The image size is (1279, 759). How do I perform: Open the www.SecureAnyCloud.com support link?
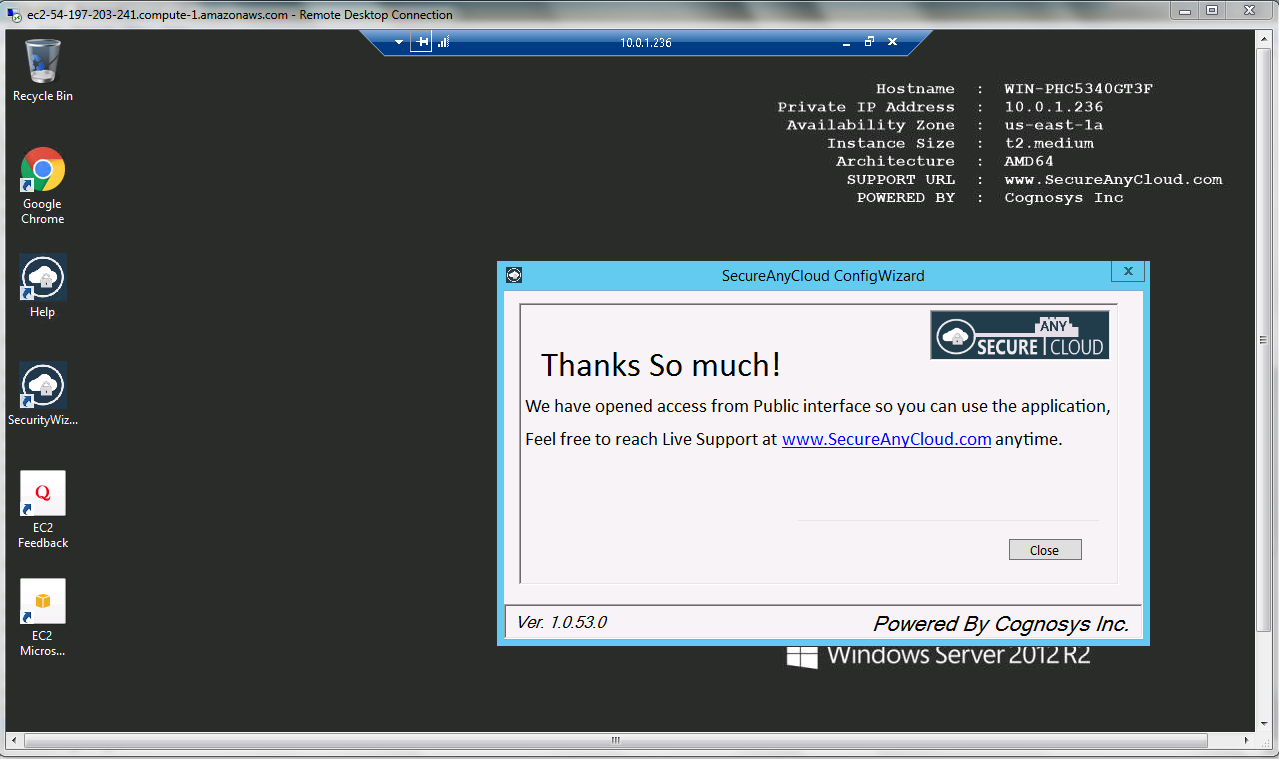tap(886, 439)
